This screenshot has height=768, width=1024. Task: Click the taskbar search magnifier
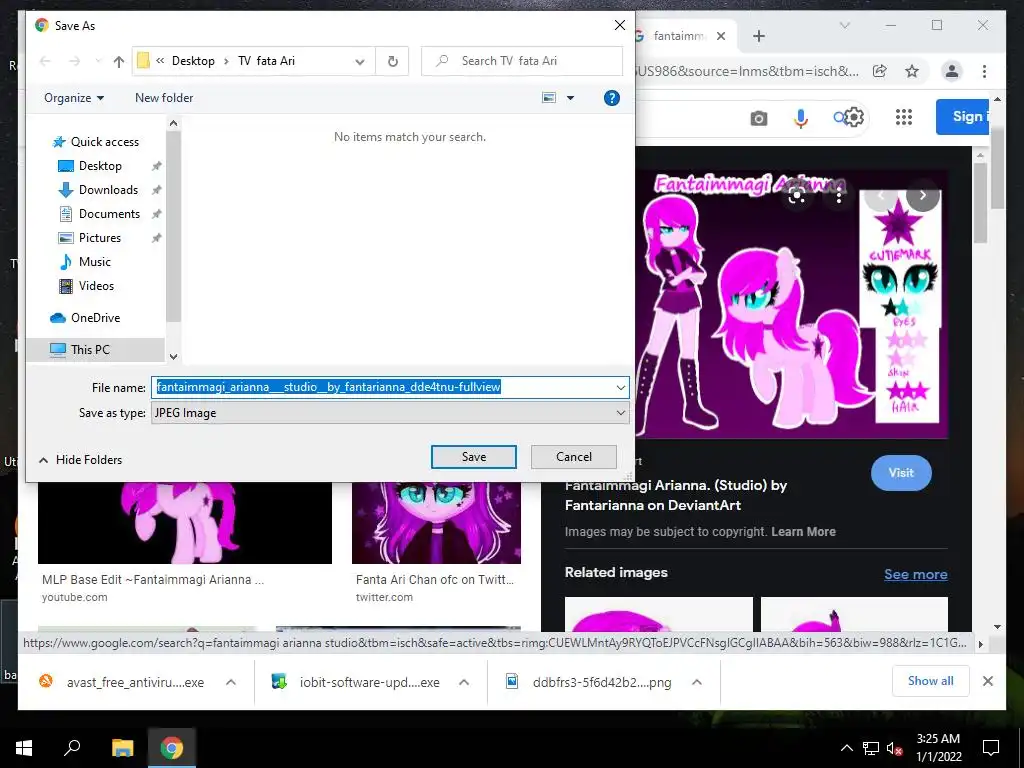(x=72, y=747)
